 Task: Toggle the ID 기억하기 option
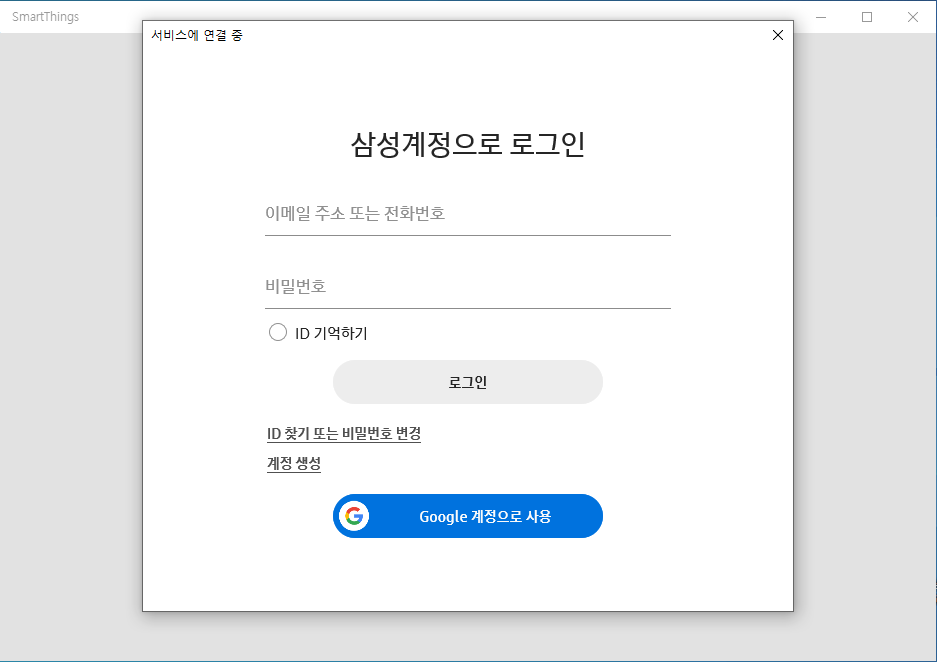coord(278,332)
